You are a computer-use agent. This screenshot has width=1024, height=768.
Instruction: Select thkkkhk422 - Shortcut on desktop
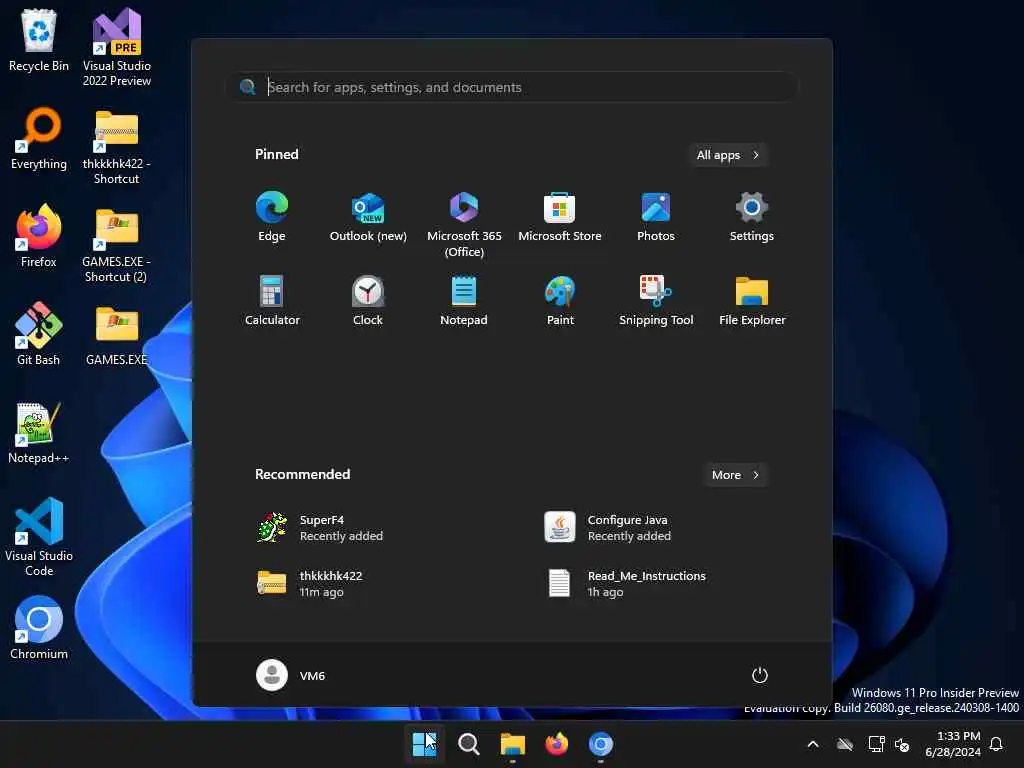pyautogui.click(x=116, y=147)
